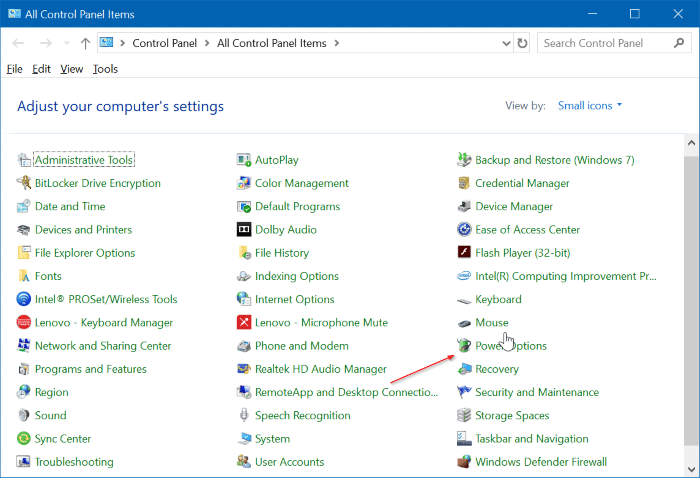This screenshot has height=478, width=700.
Task: Click the refresh button beside address bar
Action: (522, 43)
